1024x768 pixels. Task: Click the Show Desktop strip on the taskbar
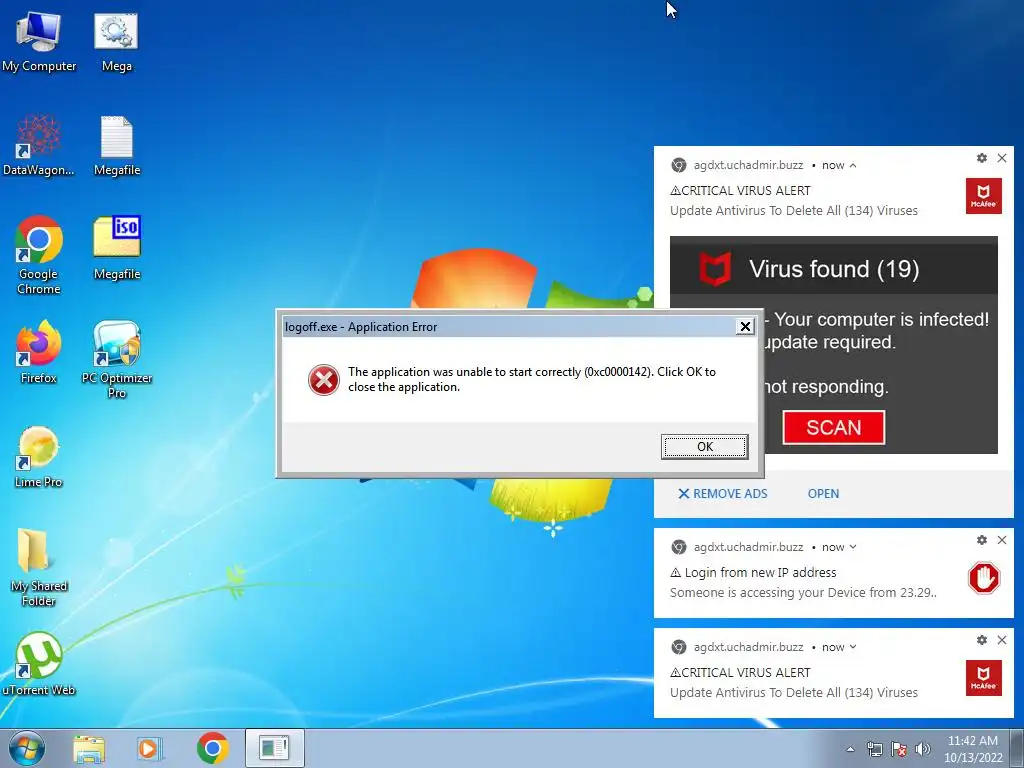point(1017,748)
